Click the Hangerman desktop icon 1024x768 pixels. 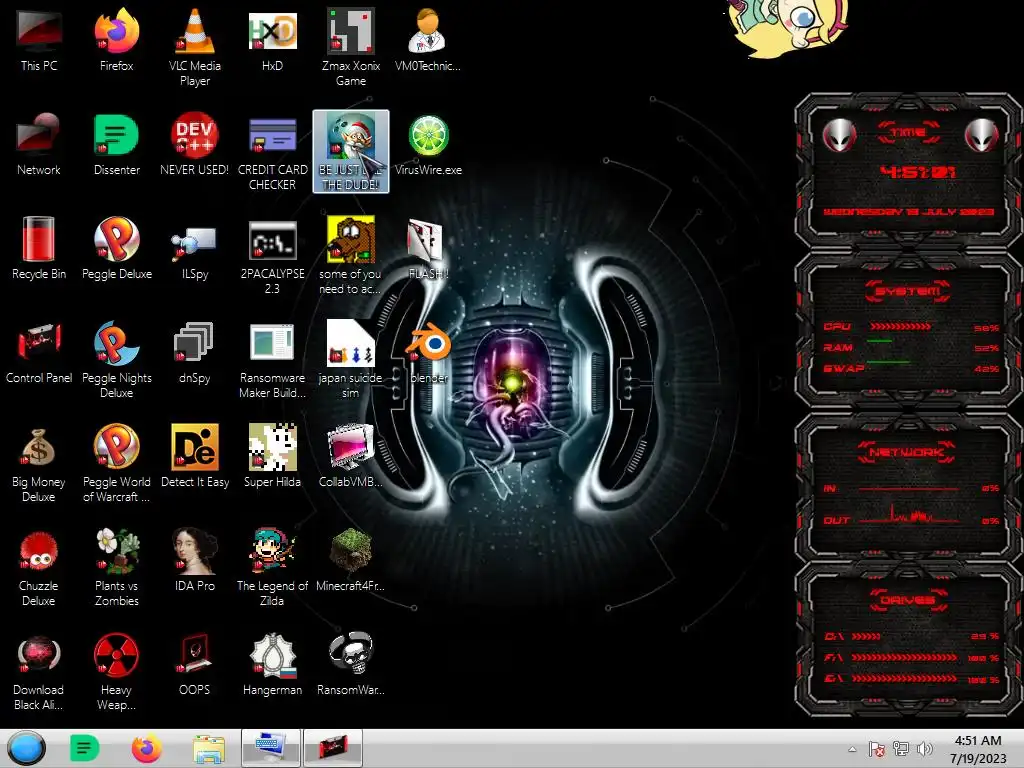coord(272,663)
